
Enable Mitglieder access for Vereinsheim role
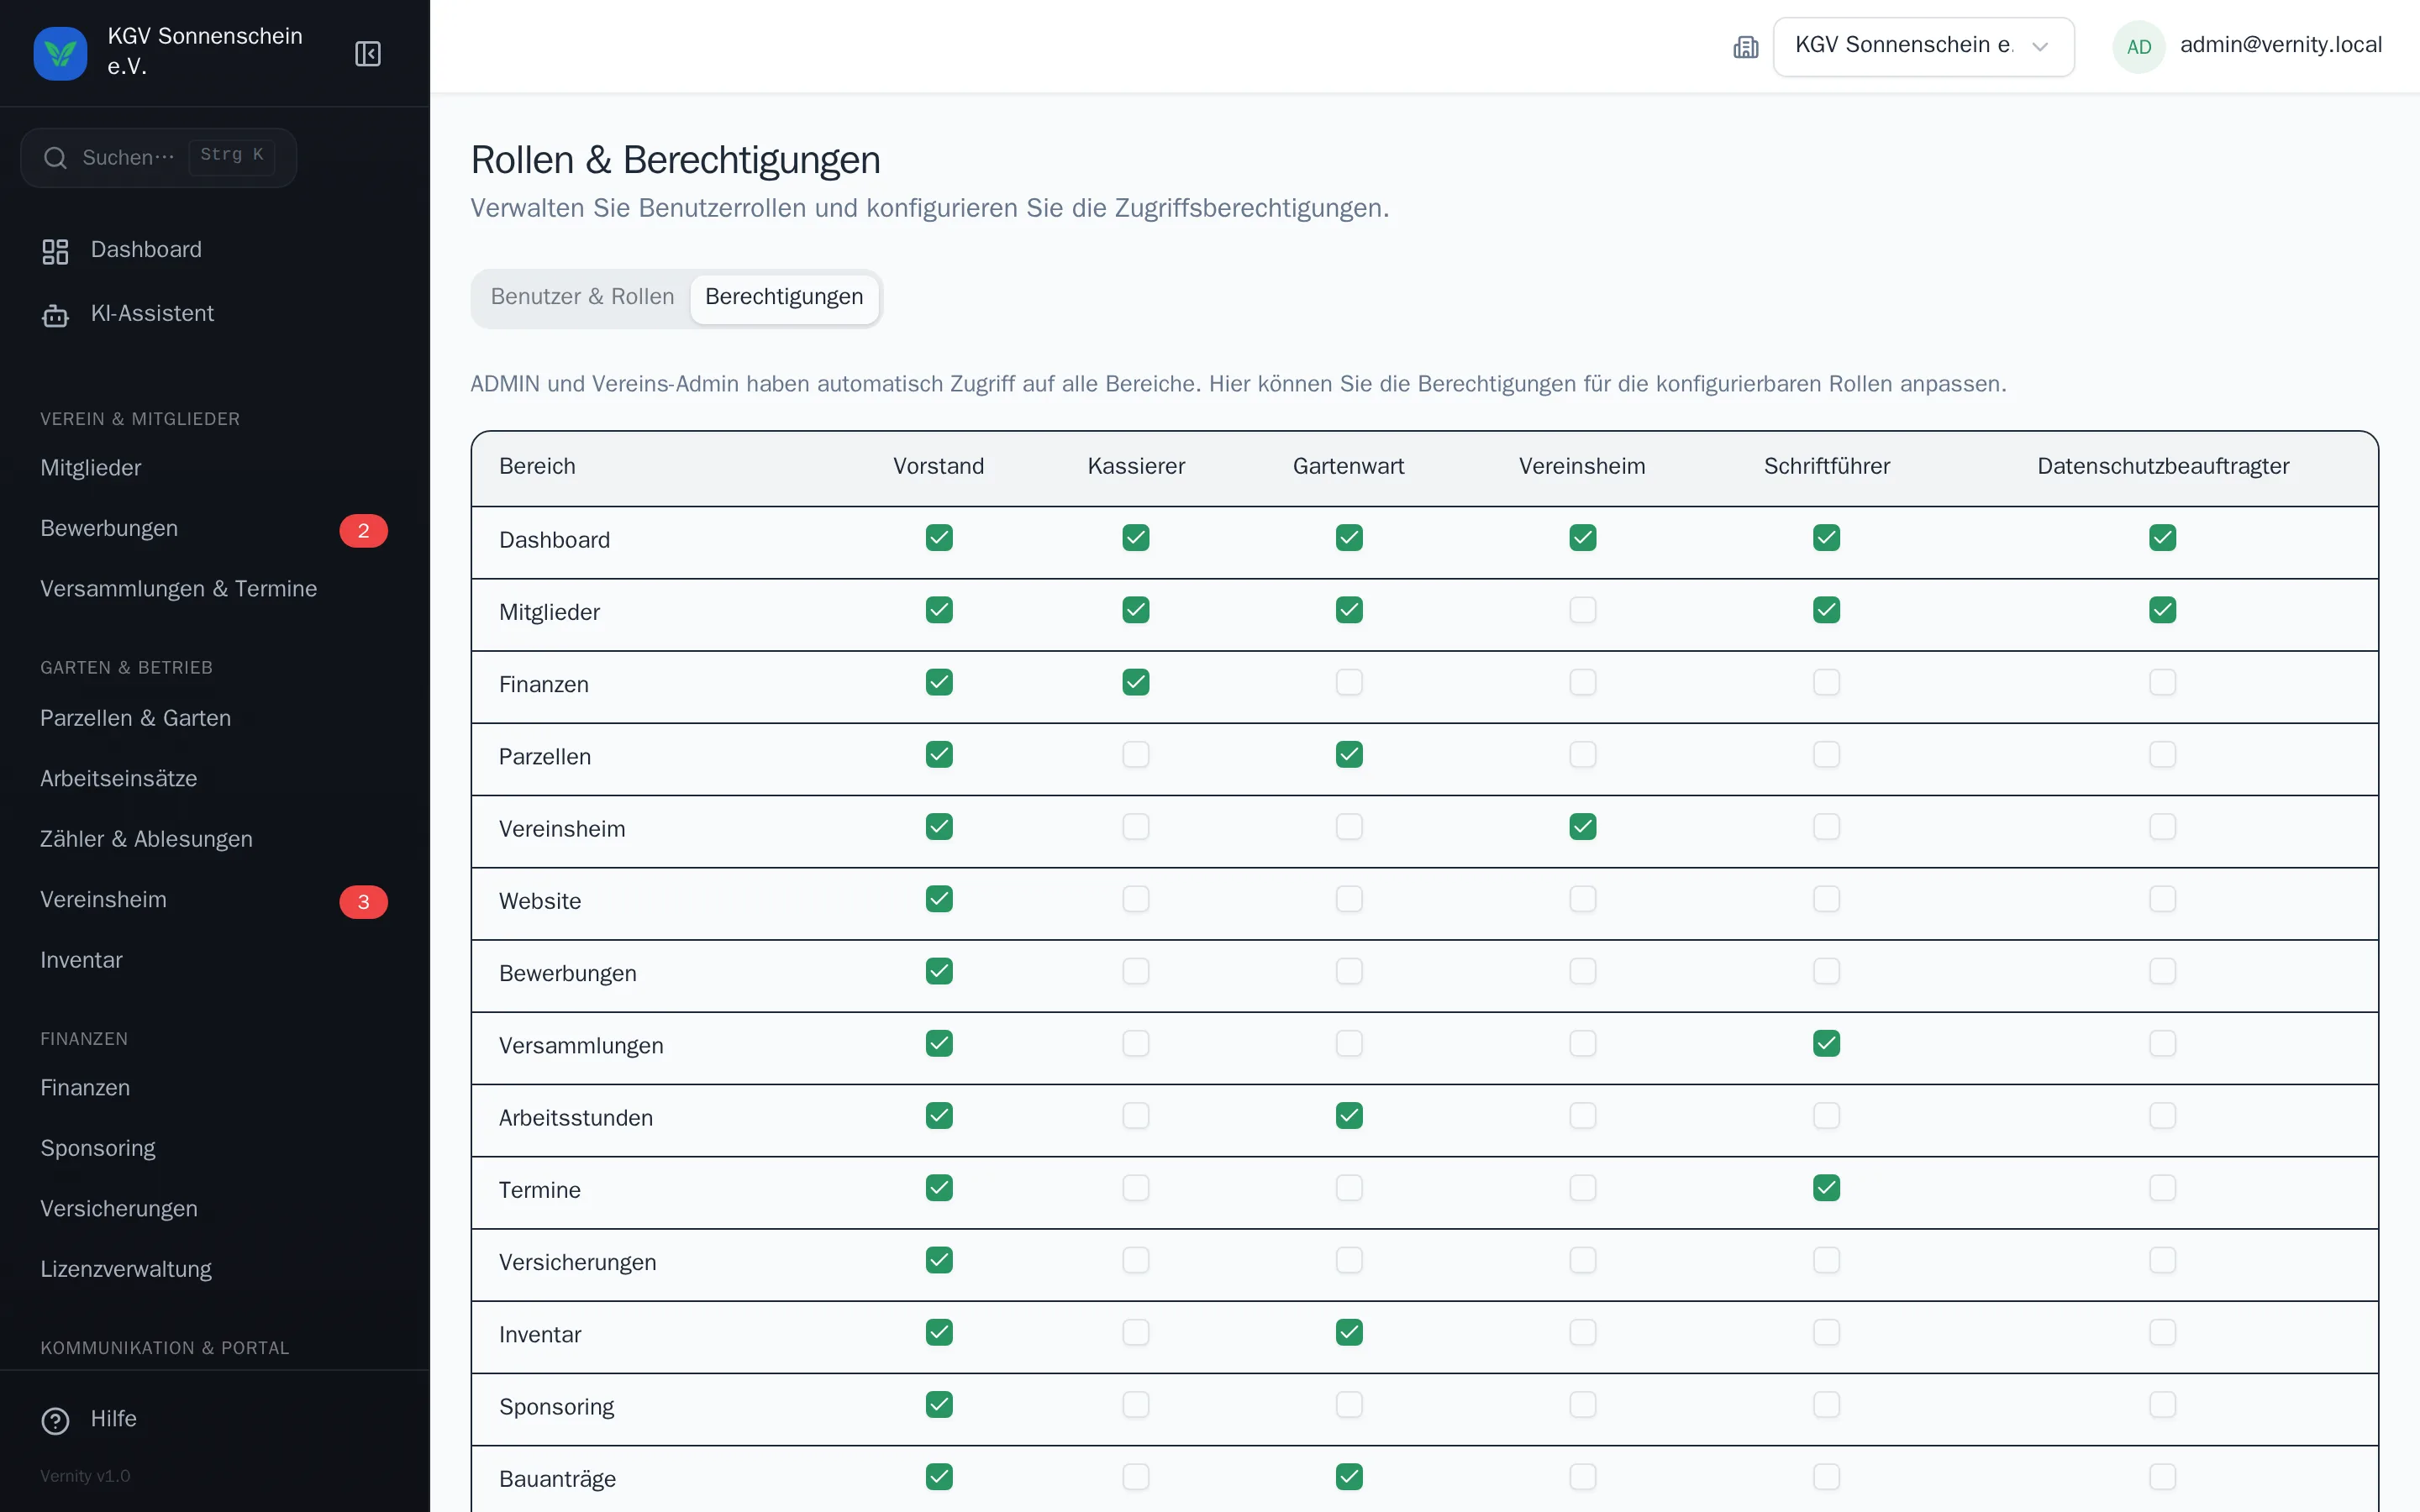click(x=1583, y=610)
